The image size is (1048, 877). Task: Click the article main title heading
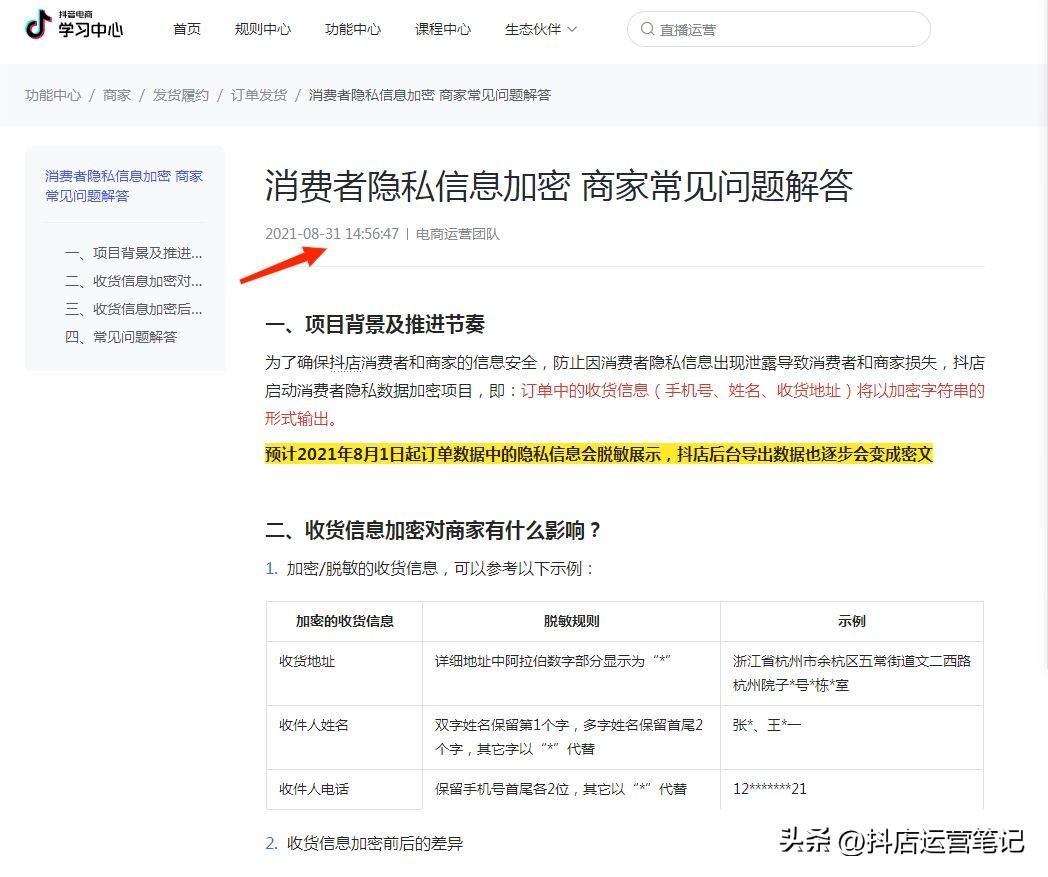pyautogui.click(x=559, y=186)
